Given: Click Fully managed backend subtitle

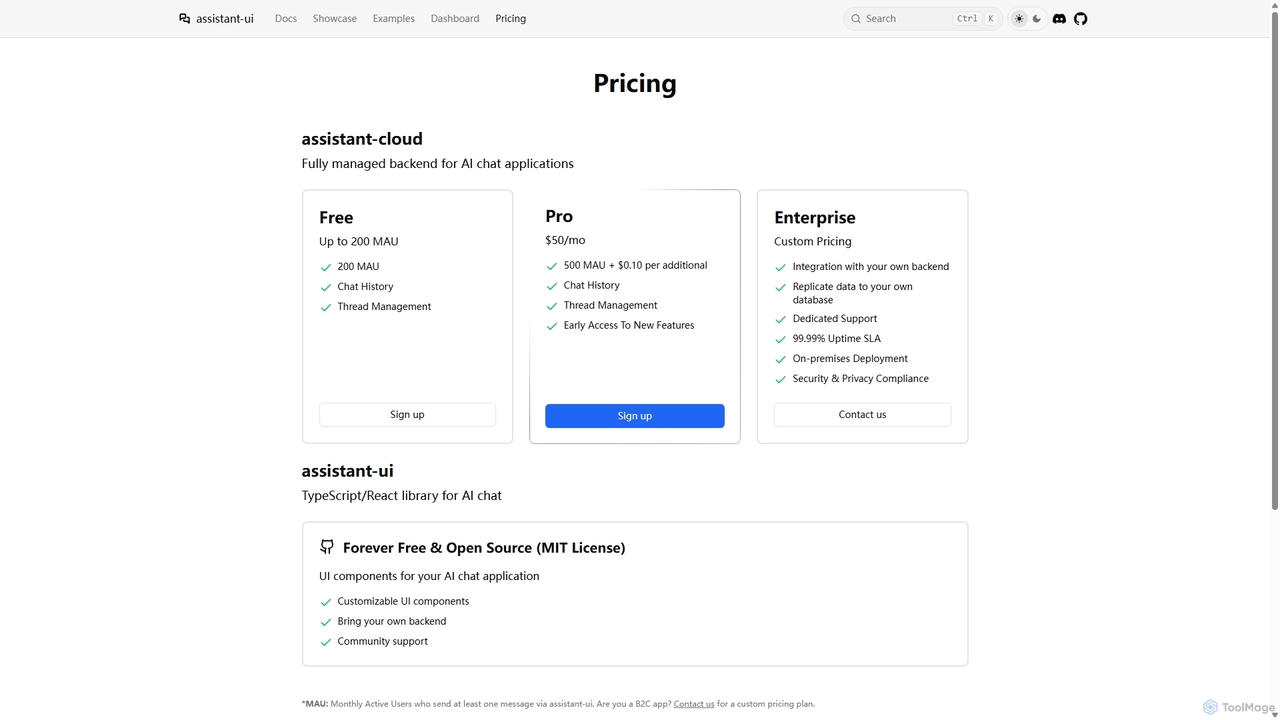Looking at the screenshot, I should (438, 164).
